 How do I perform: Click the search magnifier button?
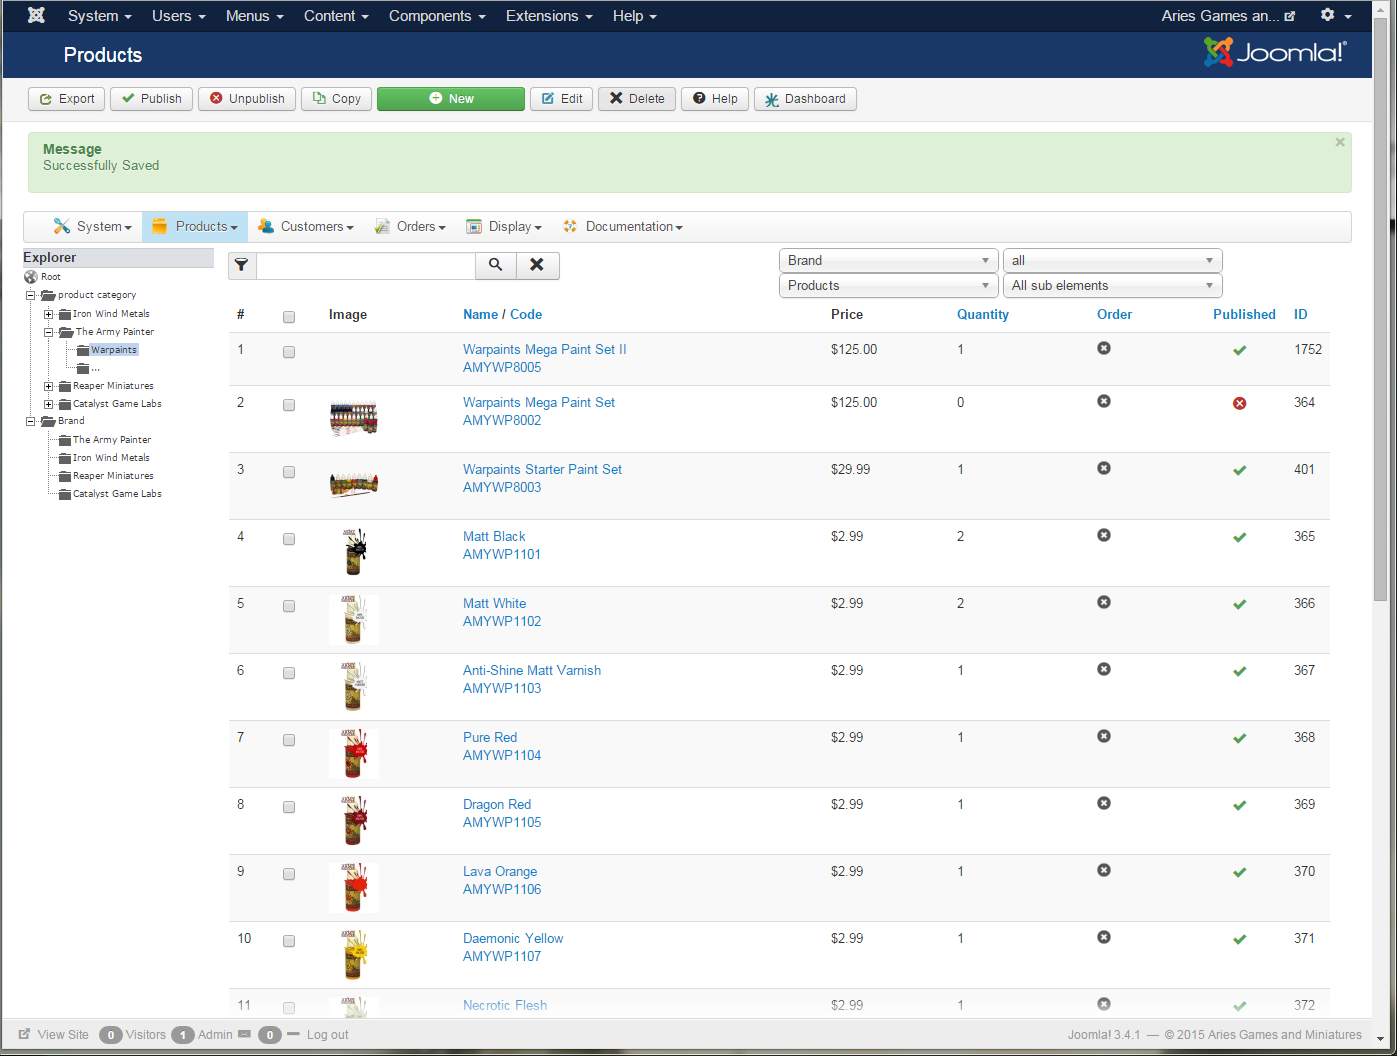click(495, 265)
